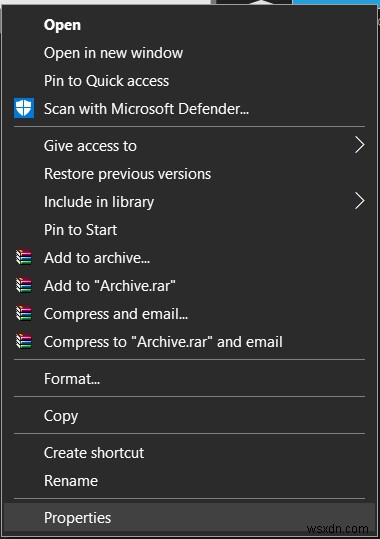Select Rename menu entry
Screen dimensions: 380x539
[189, 481]
